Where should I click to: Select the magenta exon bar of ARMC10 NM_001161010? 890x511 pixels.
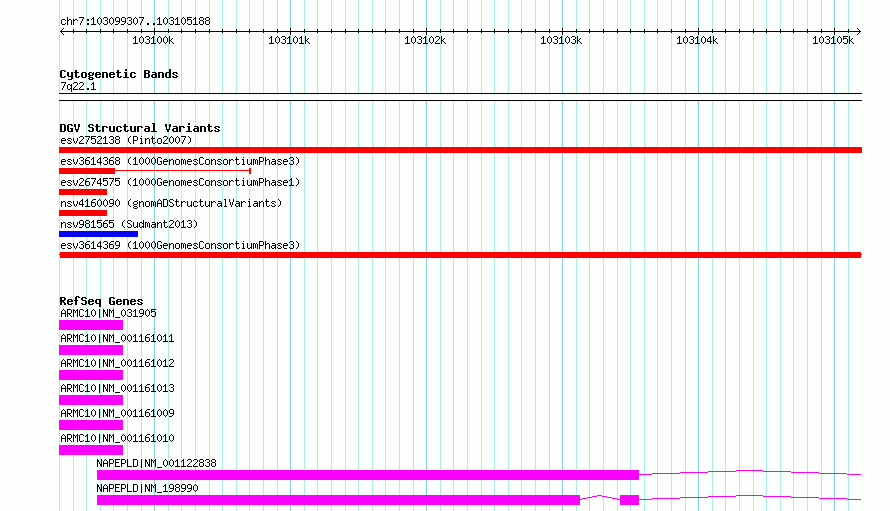coord(91,450)
